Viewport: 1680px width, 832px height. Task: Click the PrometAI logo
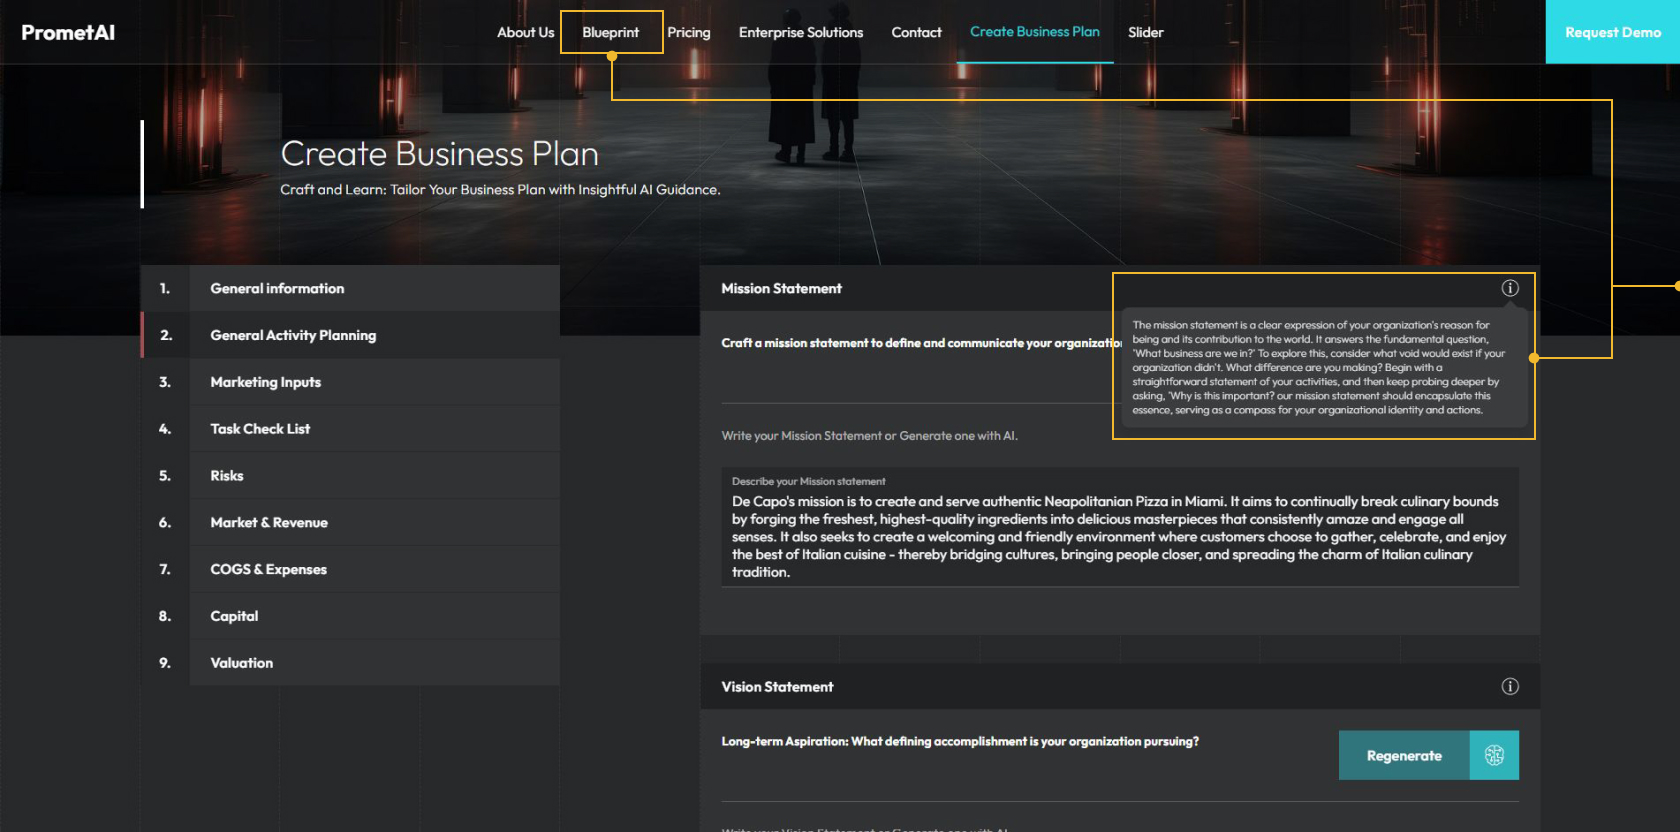pos(68,32)
